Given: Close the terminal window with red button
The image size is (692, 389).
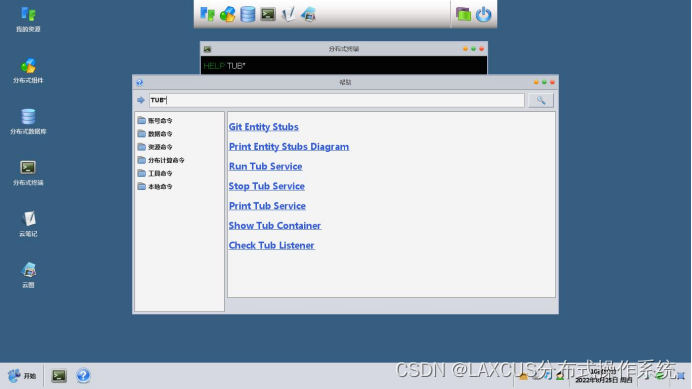Looking at the screenshot, I should click(x=481, y=49).
